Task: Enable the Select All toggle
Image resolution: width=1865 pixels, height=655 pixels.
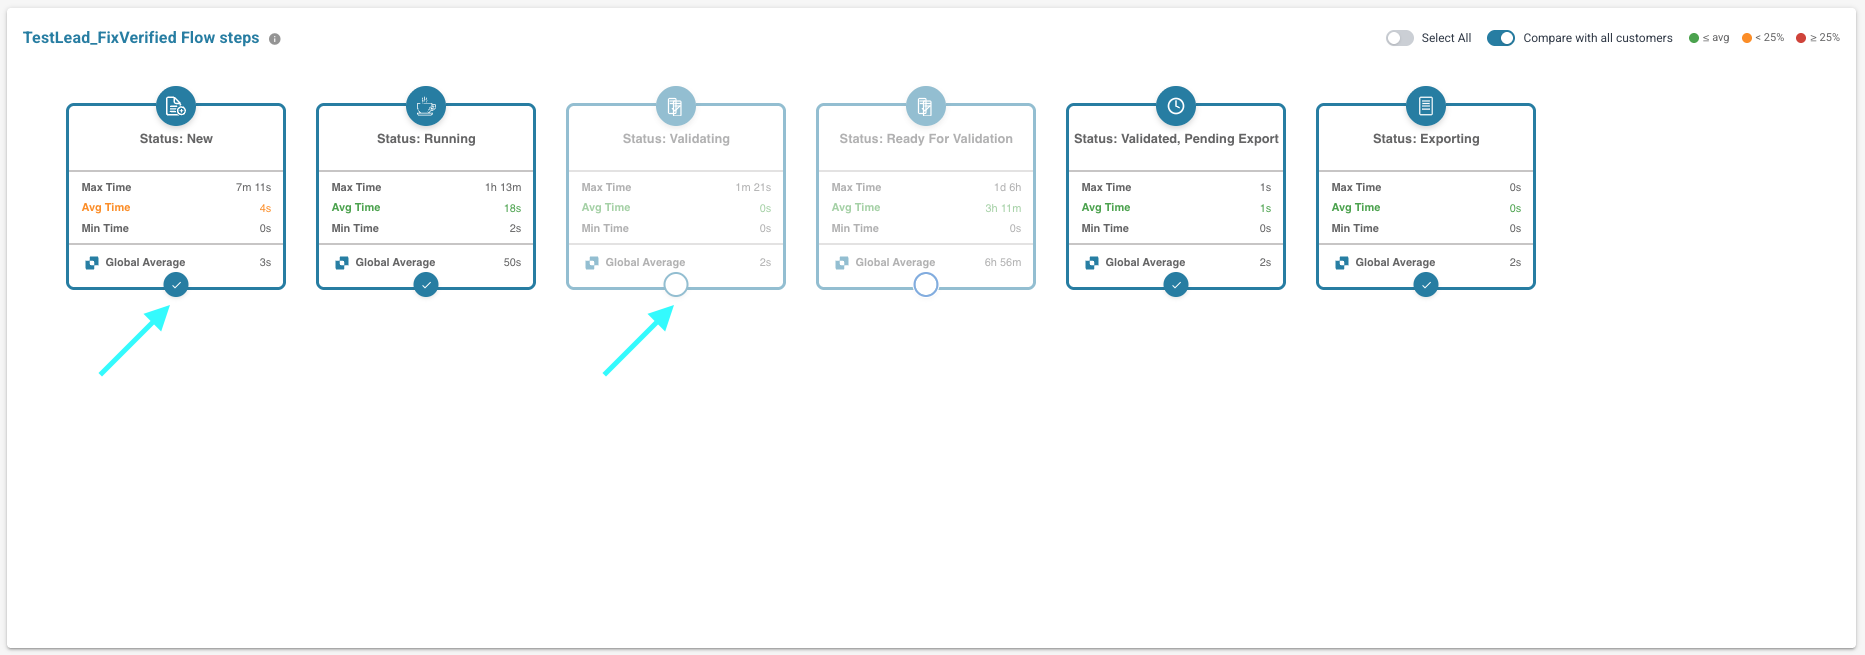Action: pos(1400,38)
